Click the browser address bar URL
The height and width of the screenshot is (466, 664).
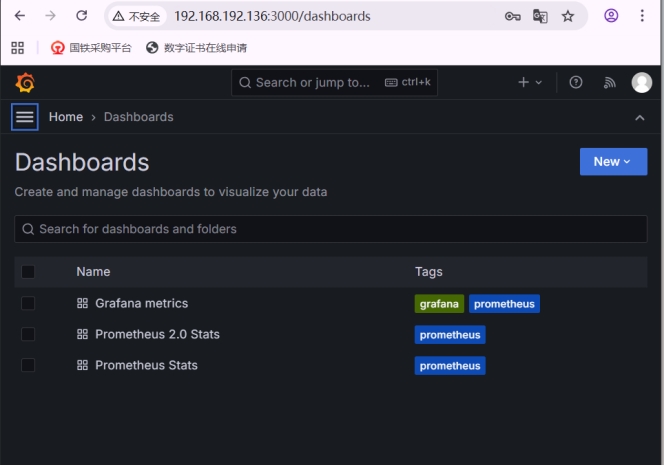click(272, 17)
